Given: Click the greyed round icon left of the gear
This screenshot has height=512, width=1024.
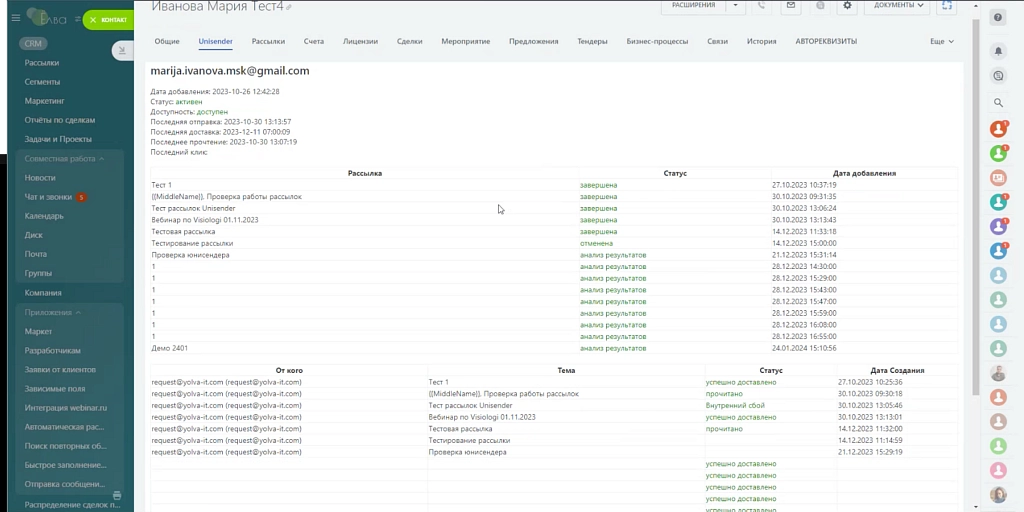Looking at the screenshot, I should (x=820, y=5).
